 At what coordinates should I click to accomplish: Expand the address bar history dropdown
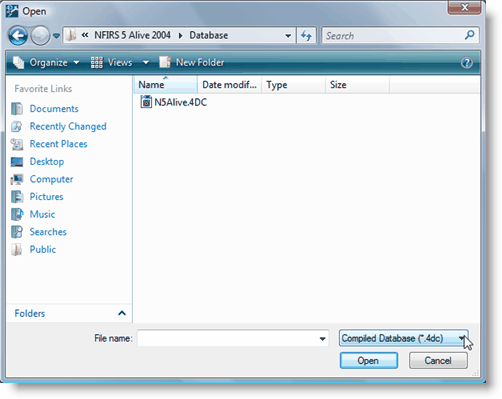pos(288,35)
